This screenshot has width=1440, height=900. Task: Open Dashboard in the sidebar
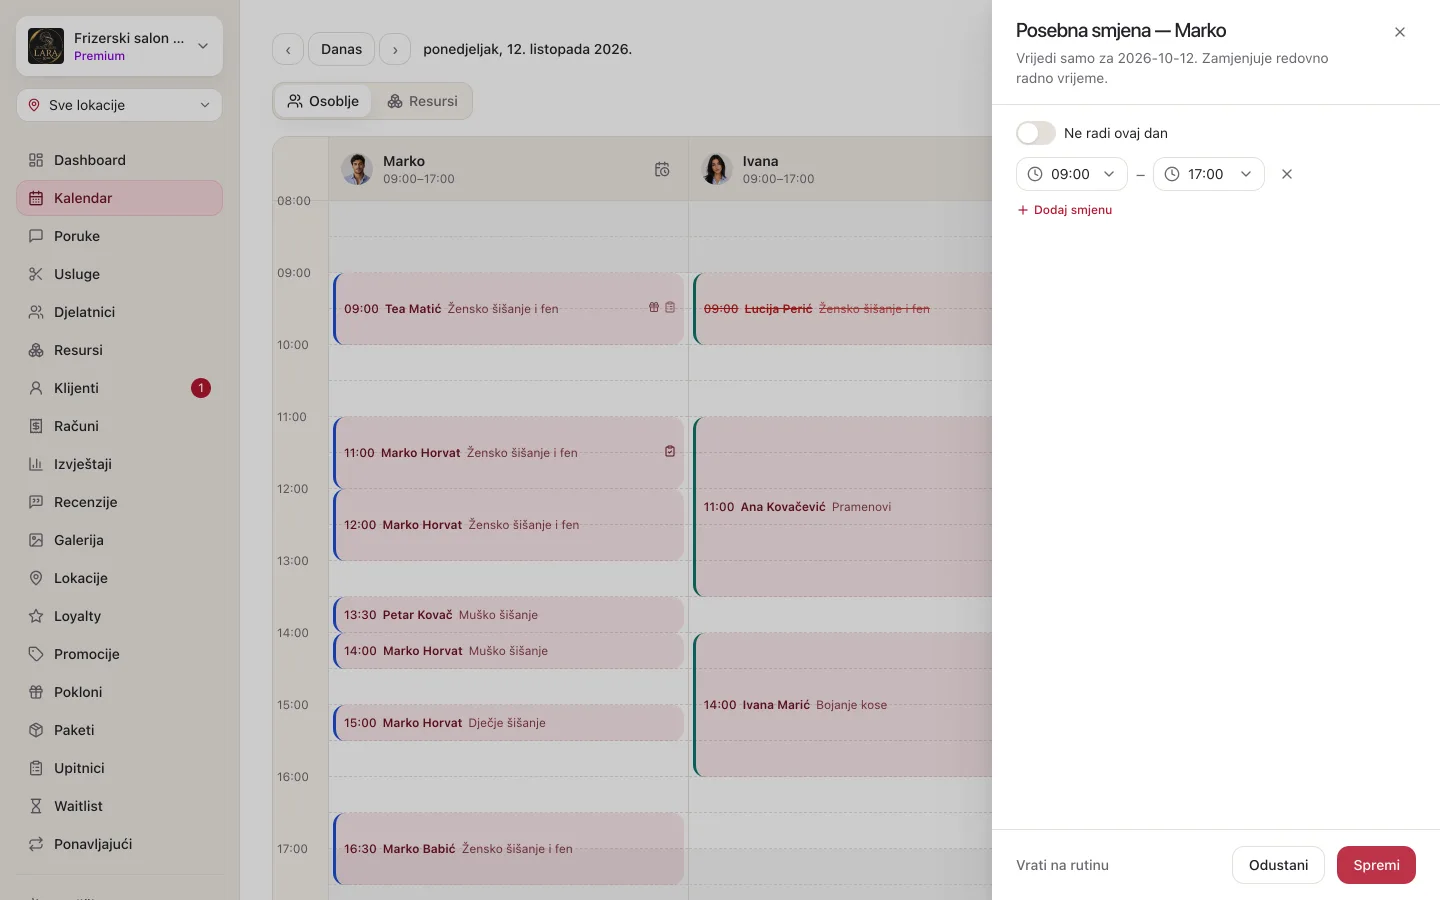(119, 160)
